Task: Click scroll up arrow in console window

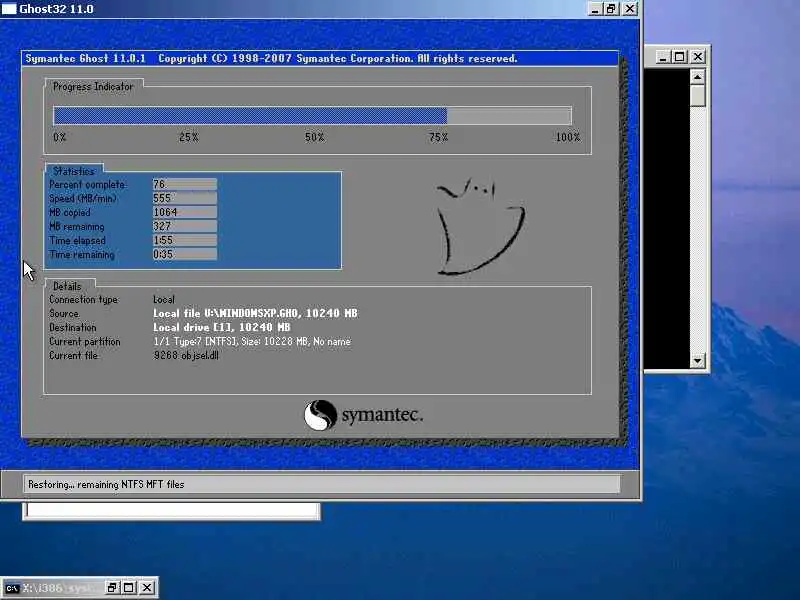Action: (697, 77)
